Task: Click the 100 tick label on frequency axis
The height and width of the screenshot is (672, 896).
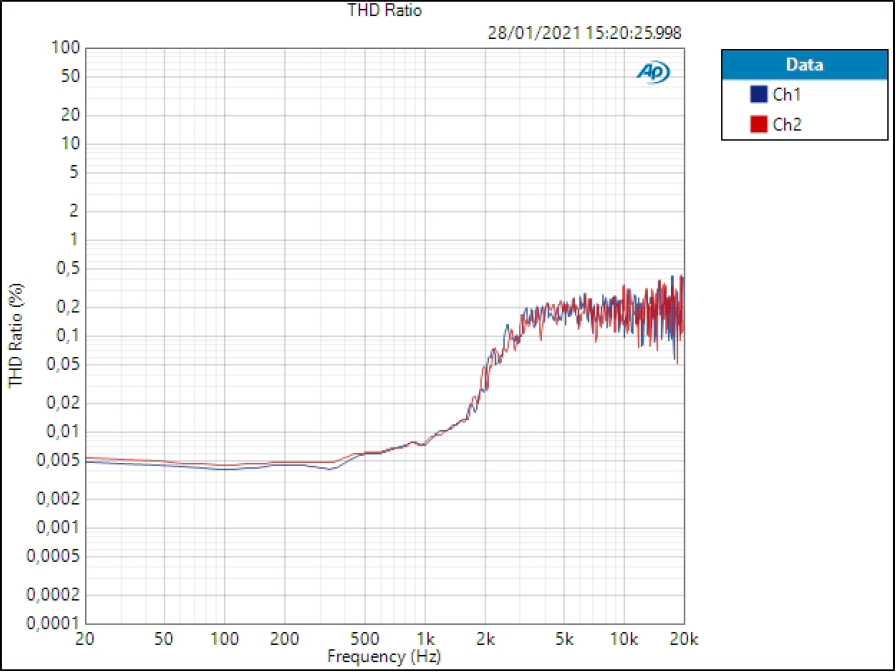Action: (x=225, y=639)
